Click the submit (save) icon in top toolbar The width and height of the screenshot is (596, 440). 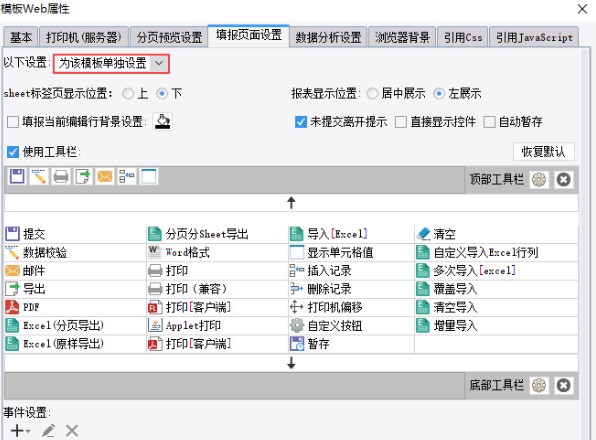click(x=17, y=177)
